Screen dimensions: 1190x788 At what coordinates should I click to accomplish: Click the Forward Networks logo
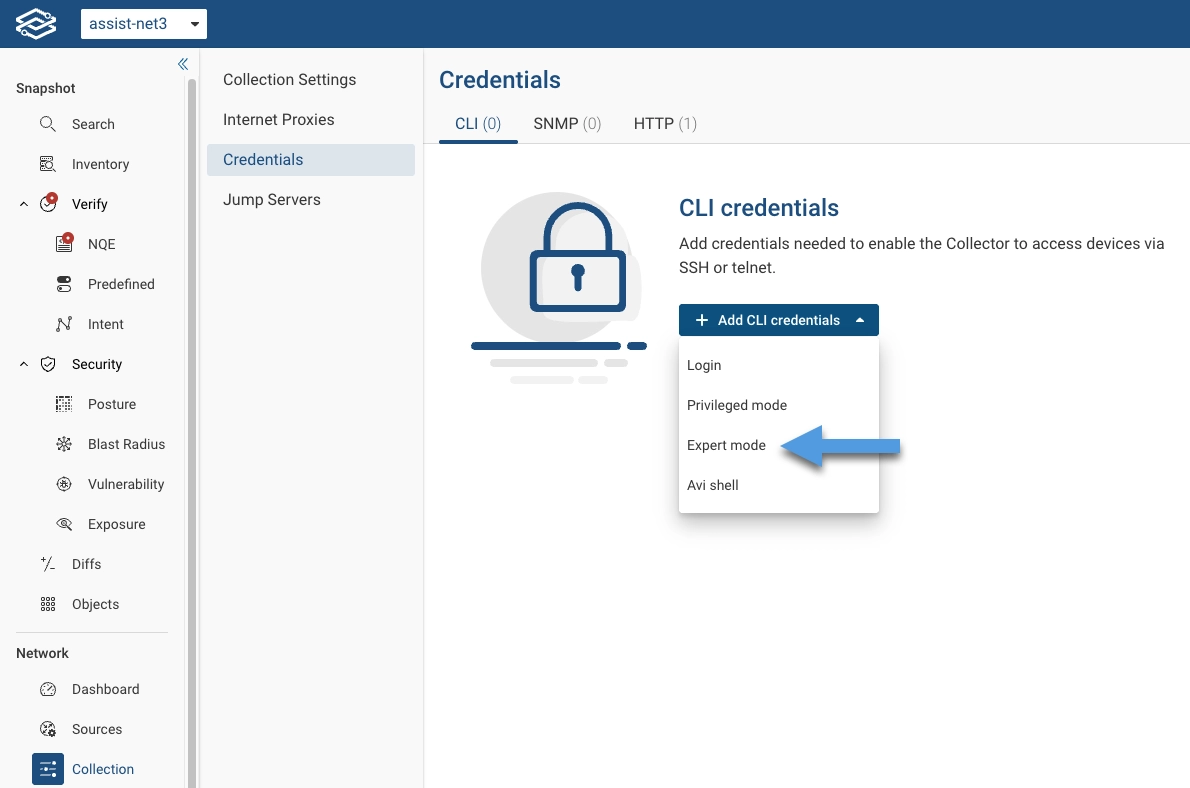point(36,24)
